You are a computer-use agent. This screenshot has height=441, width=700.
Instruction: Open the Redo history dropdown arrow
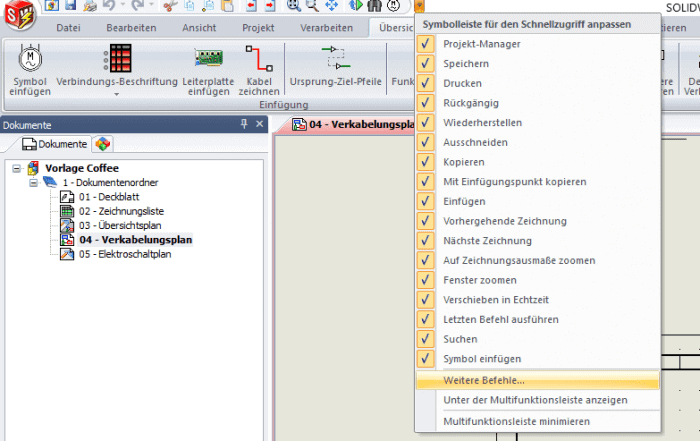151,5
